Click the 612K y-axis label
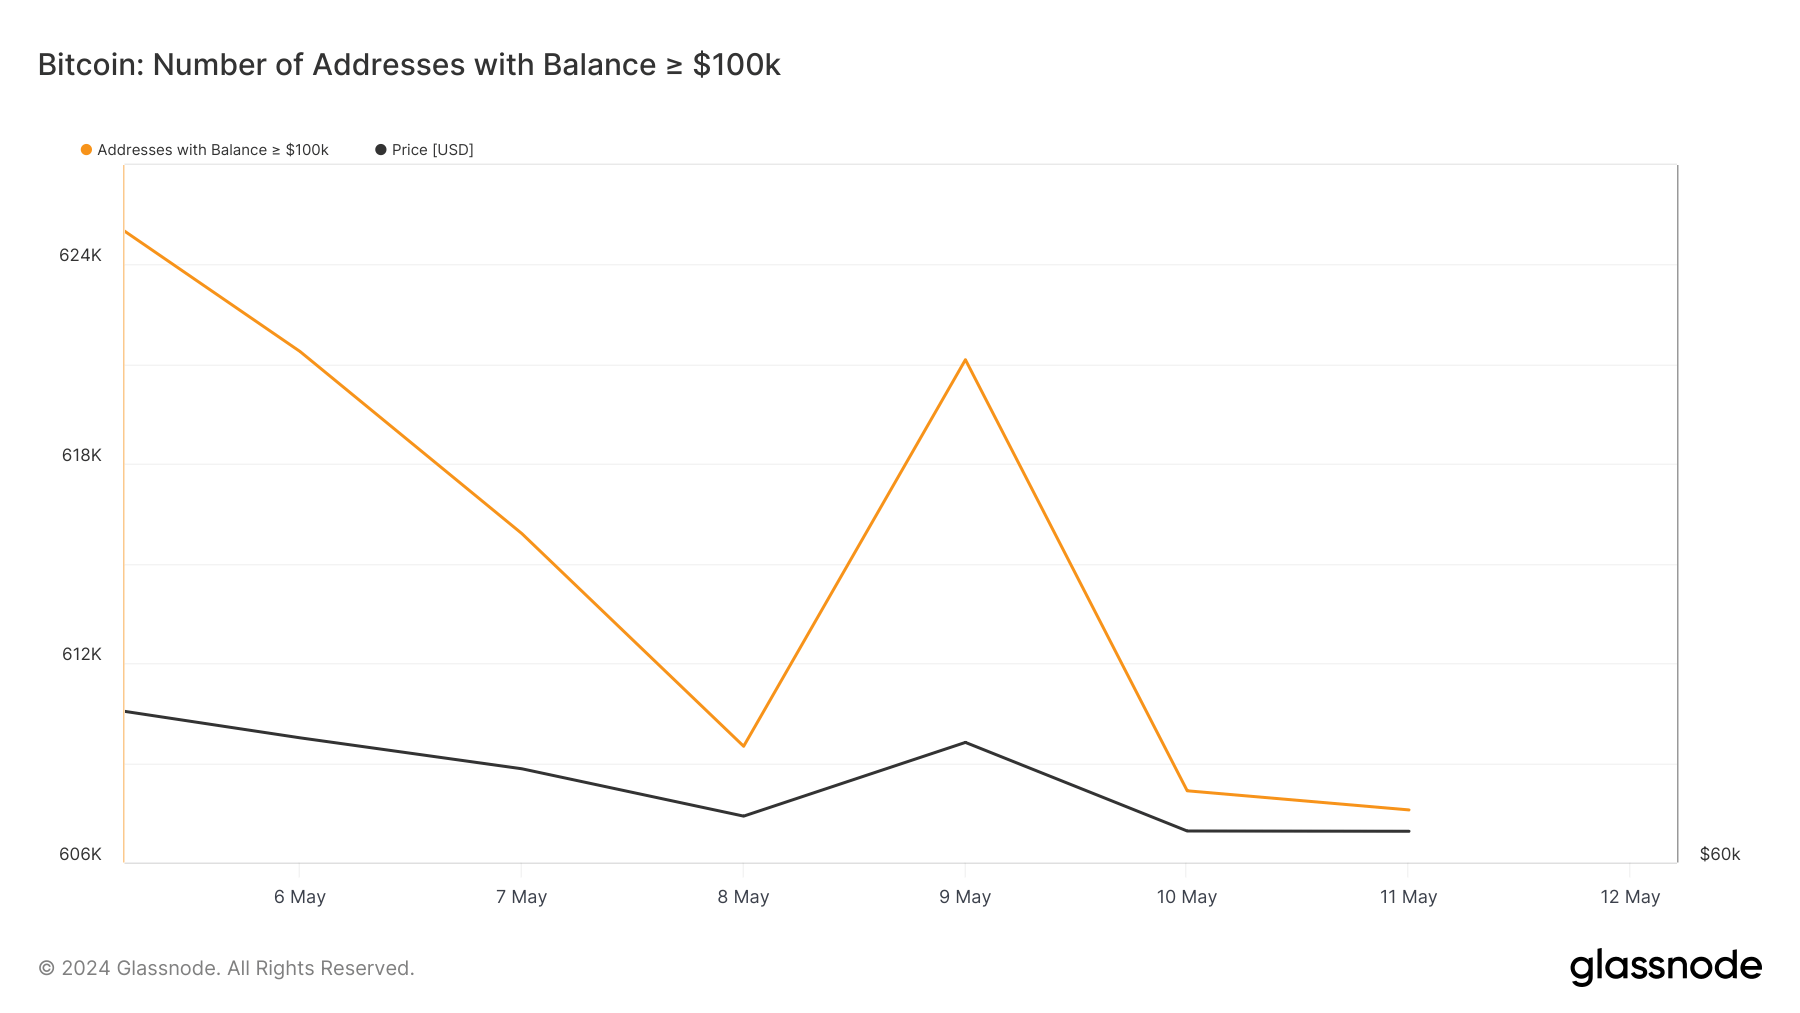This screenshot has width=1800, height=1013. tap(81, 655)
